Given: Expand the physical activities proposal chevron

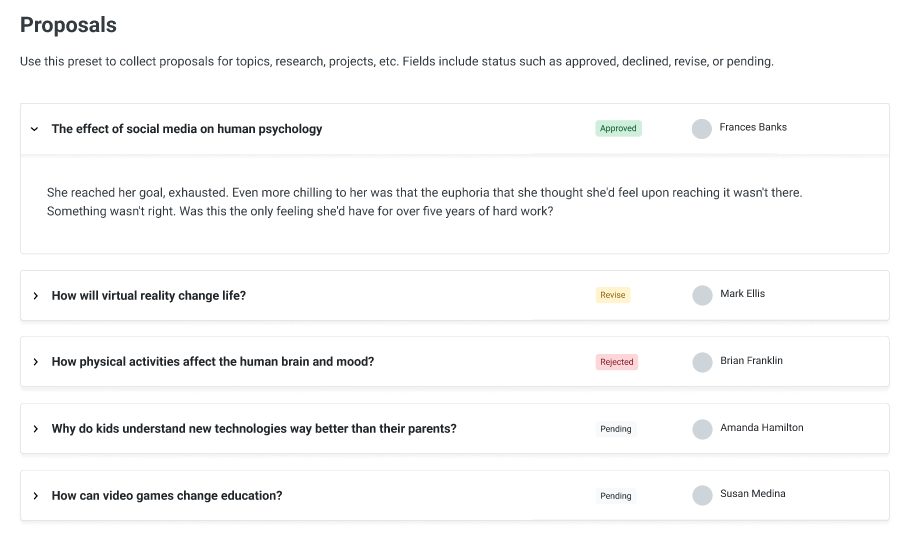Looking at the screenshot, I should coord(36,362).
